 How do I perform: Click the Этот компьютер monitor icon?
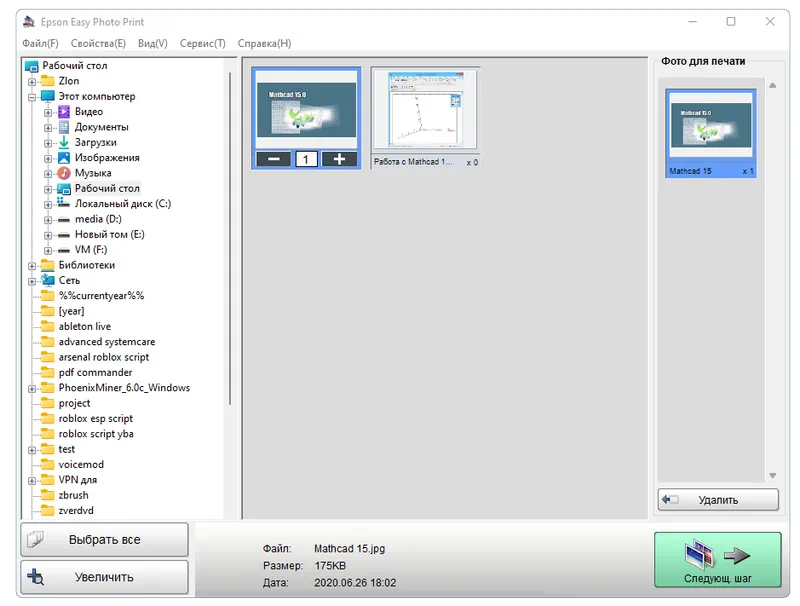[47, 96]
